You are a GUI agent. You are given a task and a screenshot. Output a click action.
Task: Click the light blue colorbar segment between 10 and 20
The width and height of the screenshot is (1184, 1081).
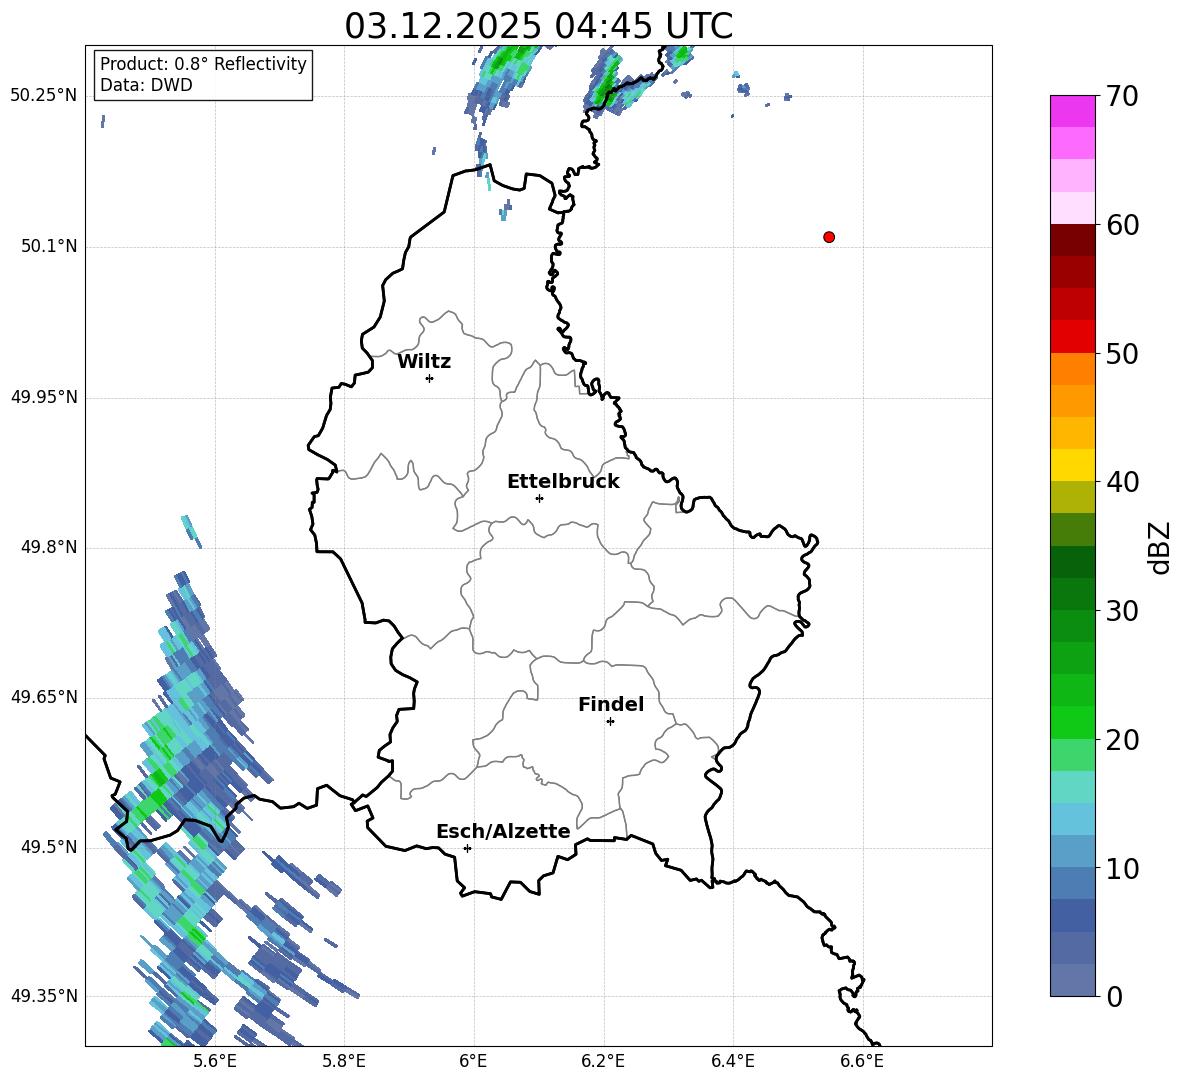pos(1073,818)
